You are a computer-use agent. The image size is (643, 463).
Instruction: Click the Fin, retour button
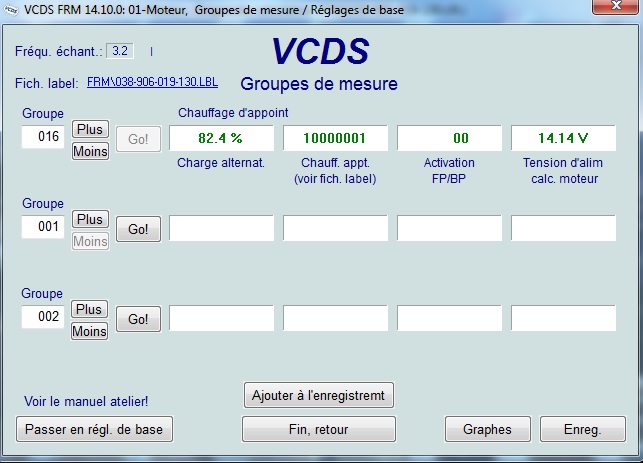(x=319, y=429)
